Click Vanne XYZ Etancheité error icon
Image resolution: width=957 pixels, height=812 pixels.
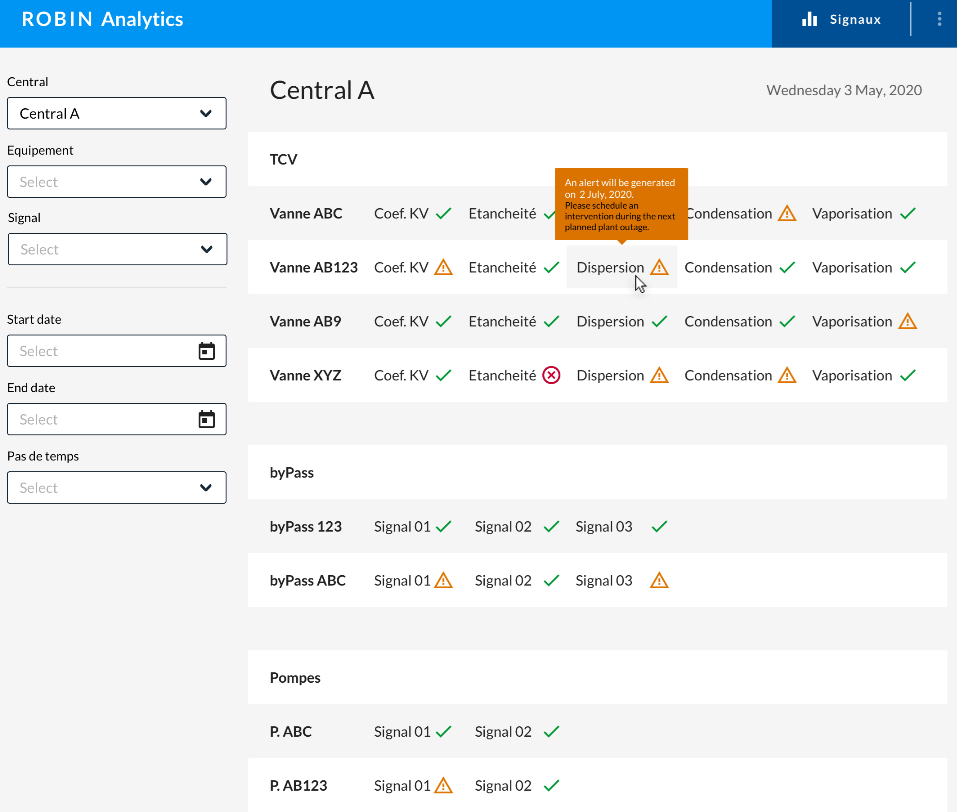[x=552, y=375]
